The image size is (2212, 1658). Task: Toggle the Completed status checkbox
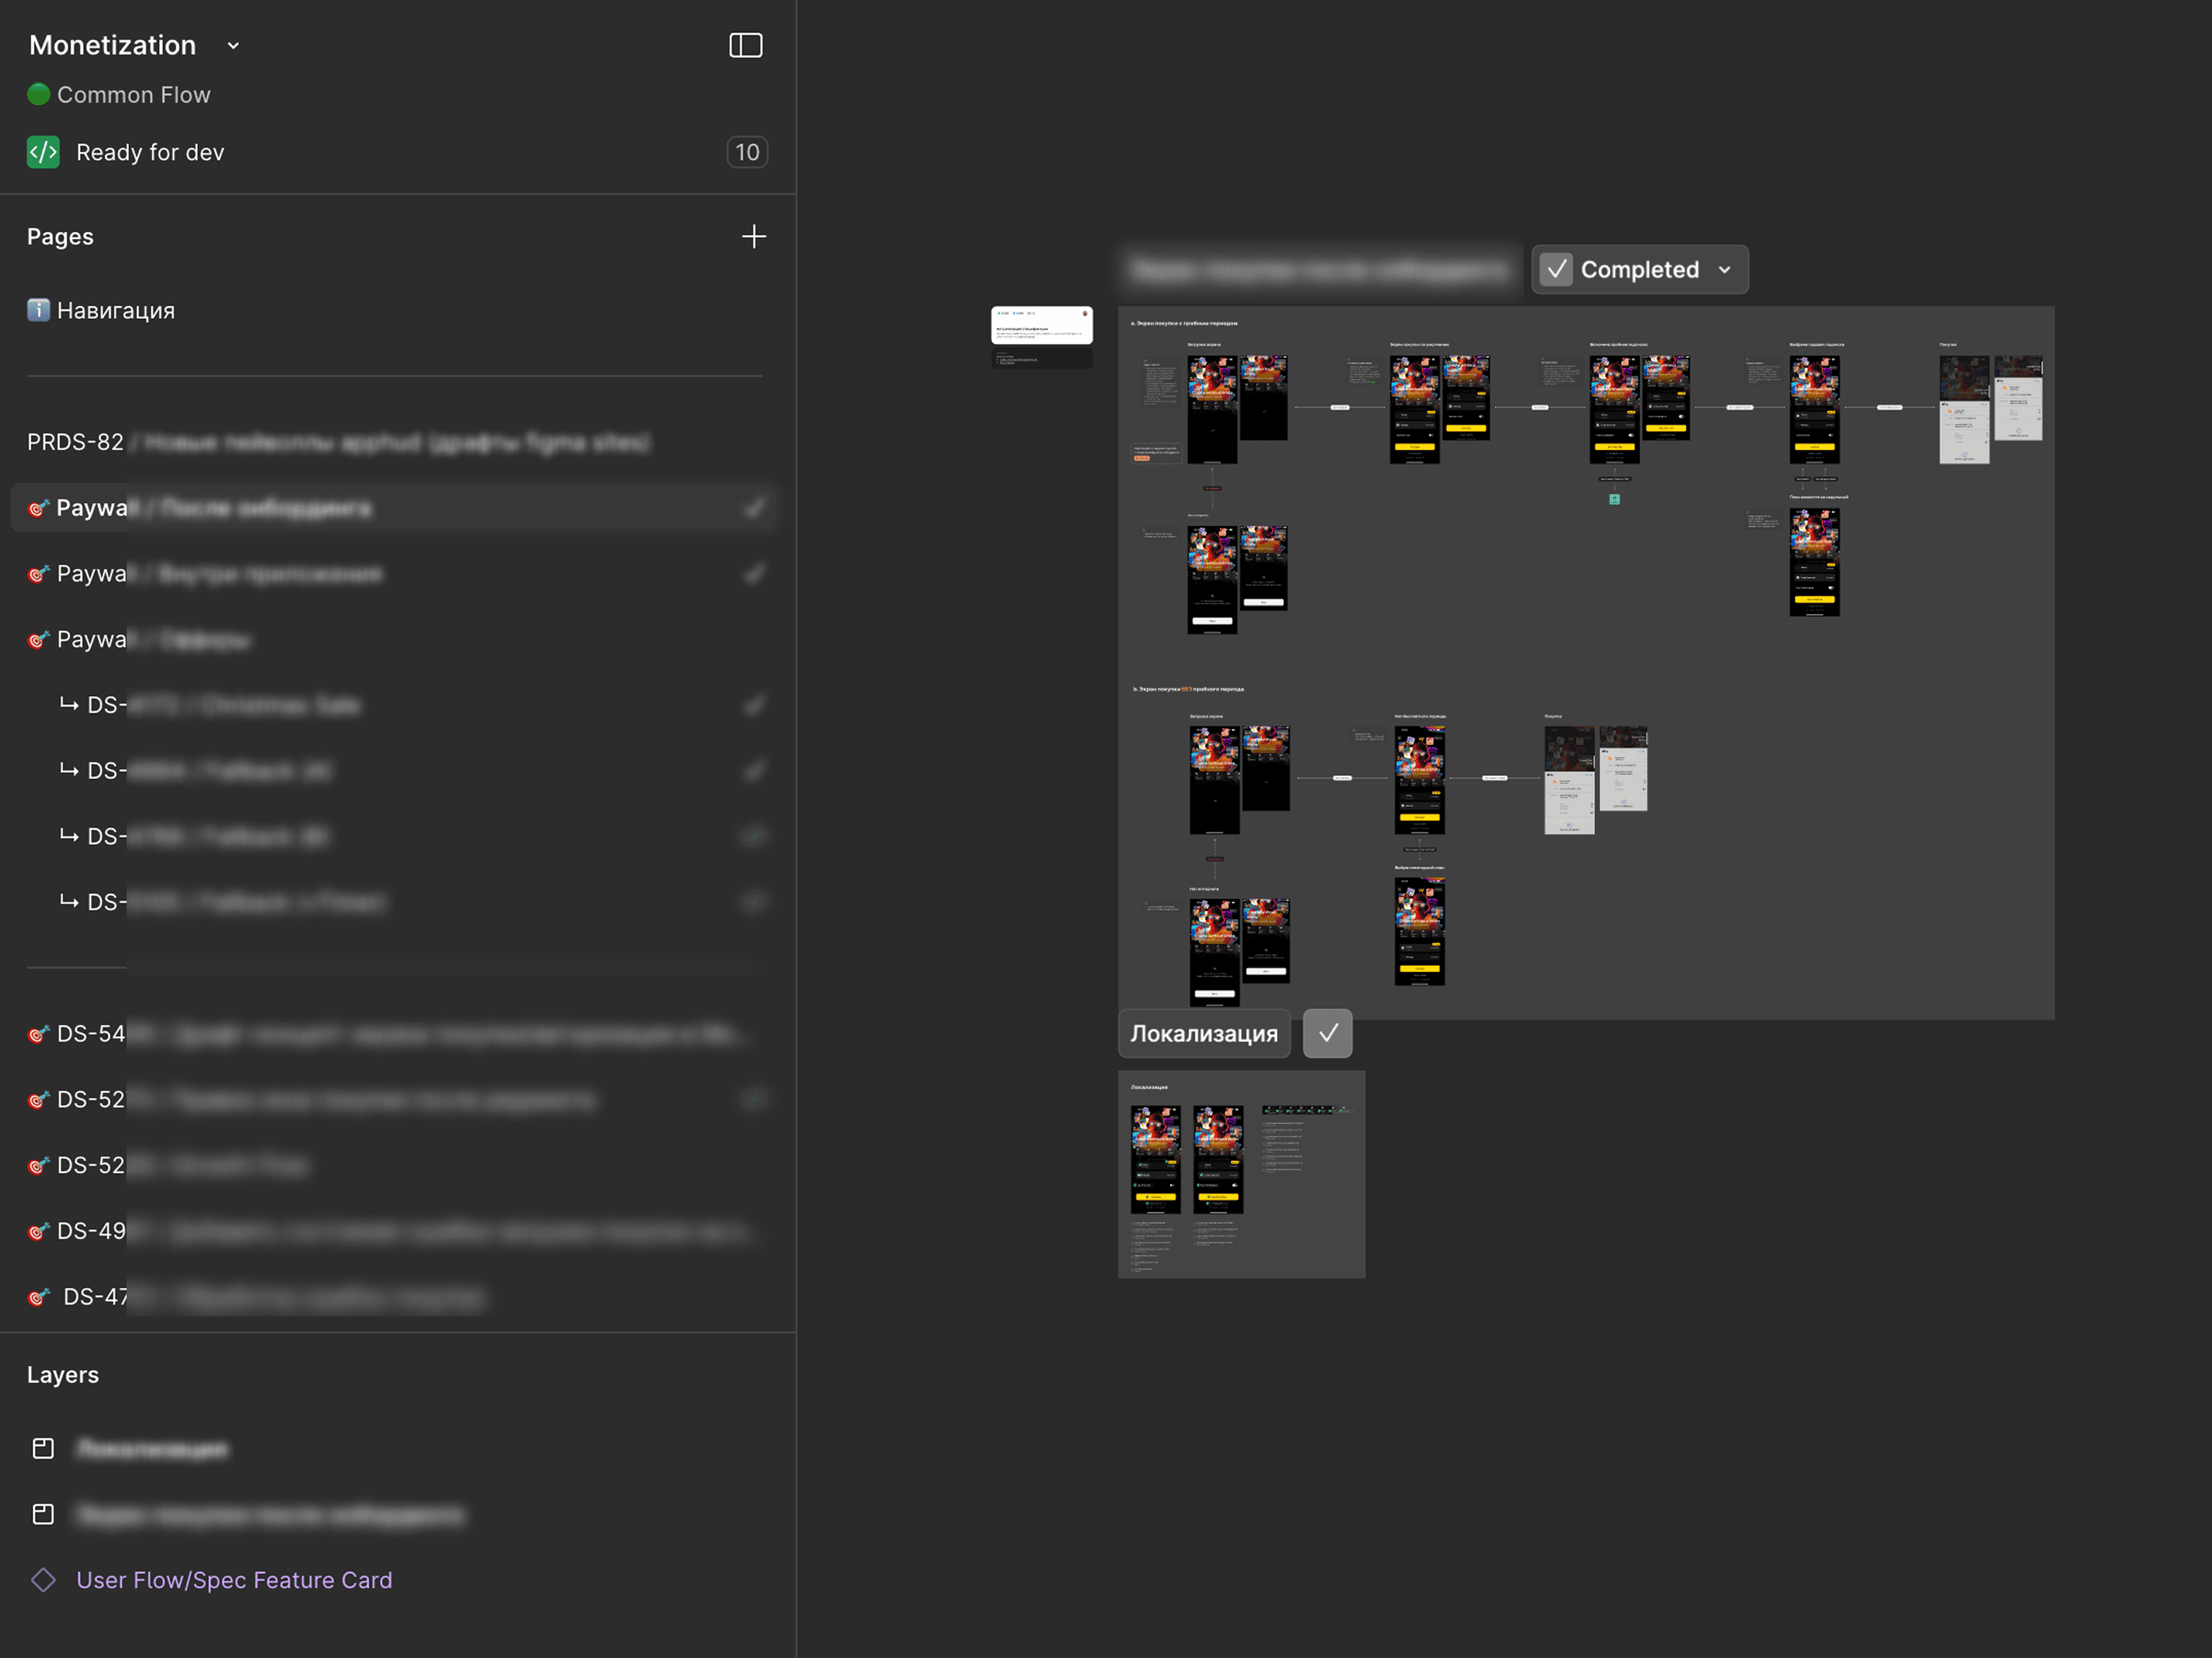pos(1556,269)
